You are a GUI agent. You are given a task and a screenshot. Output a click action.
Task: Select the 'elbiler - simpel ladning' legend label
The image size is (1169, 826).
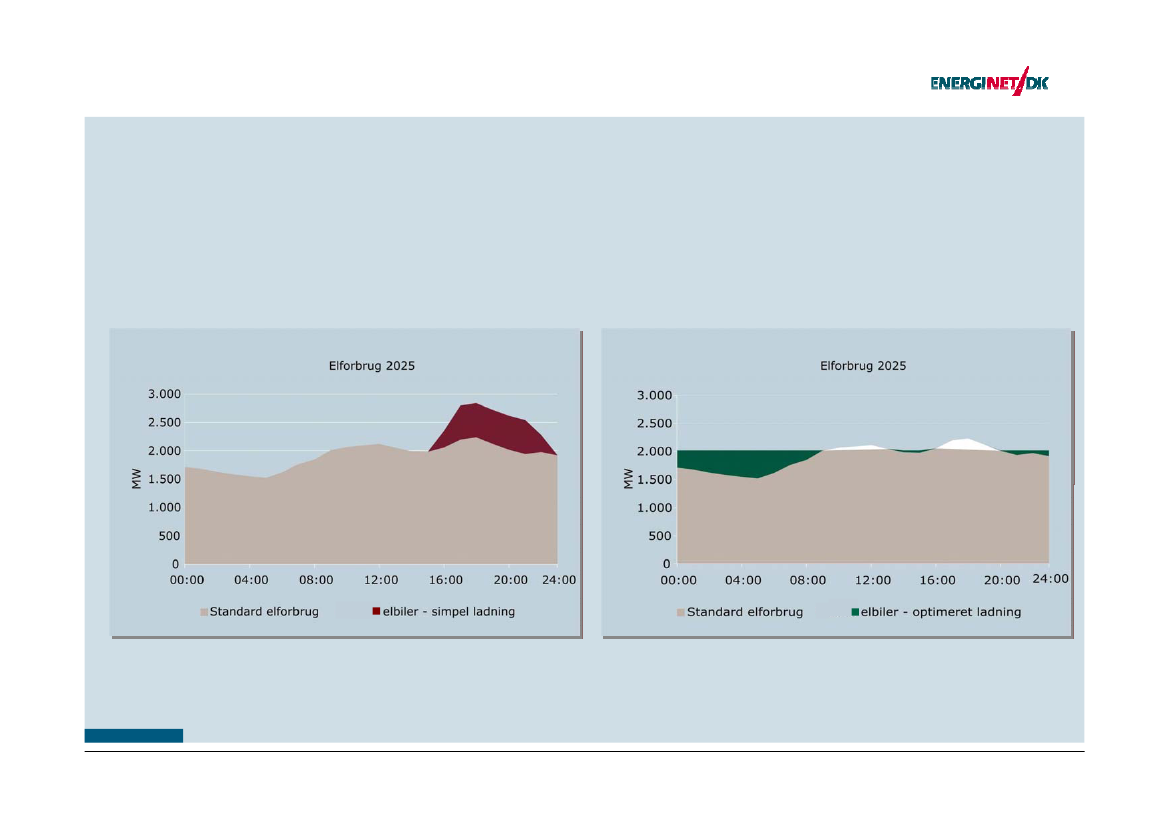click(449, 611)
